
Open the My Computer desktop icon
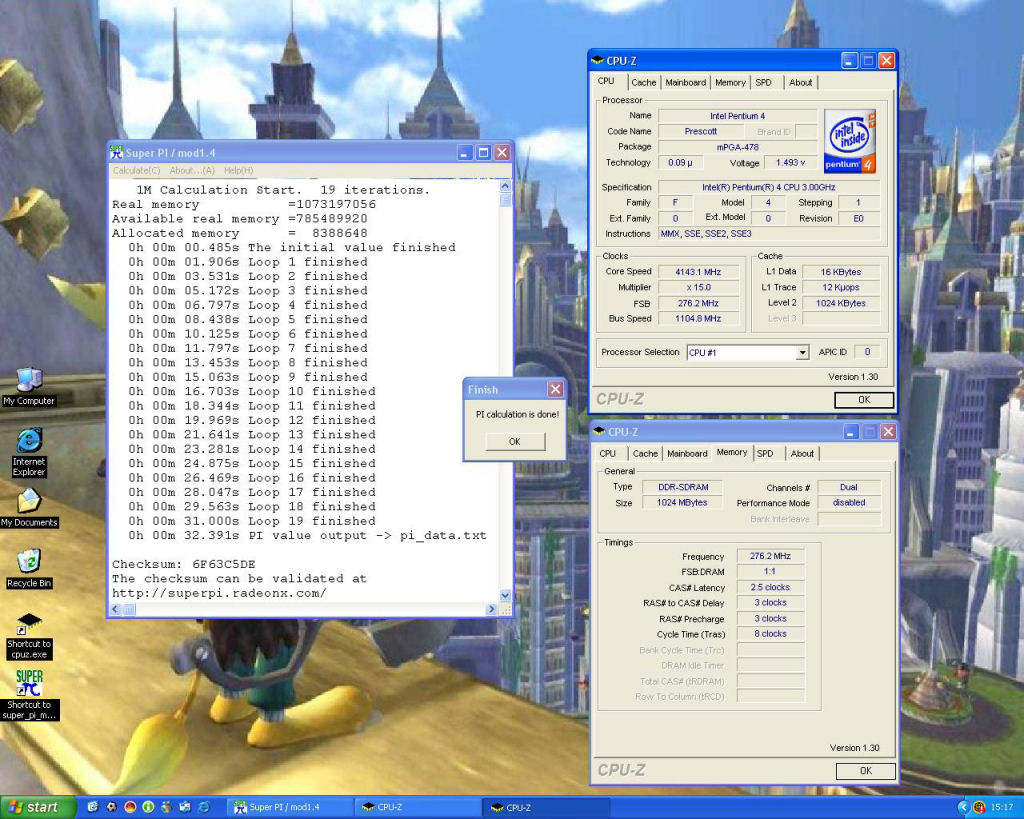[x=29, y=387]
